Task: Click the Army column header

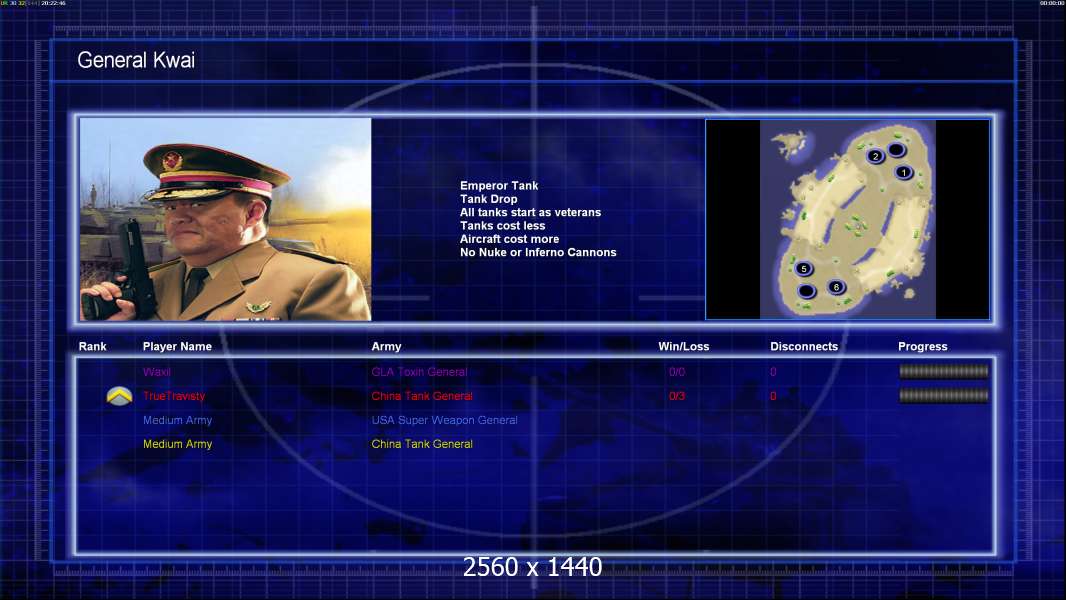Action: pyautogui.click(x=386, y=347)
